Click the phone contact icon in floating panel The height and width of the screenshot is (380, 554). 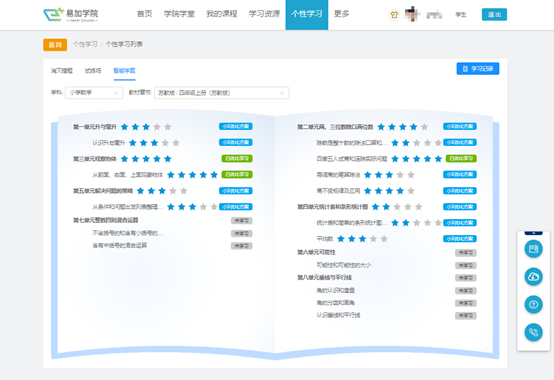(x=533, y=332)
